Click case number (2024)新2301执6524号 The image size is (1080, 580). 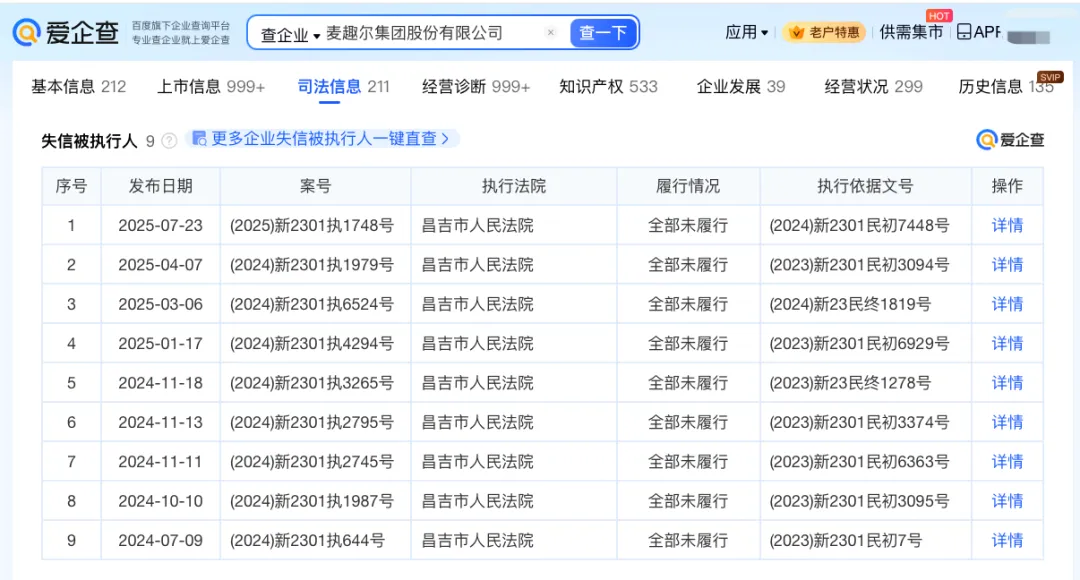coord(312,304)
